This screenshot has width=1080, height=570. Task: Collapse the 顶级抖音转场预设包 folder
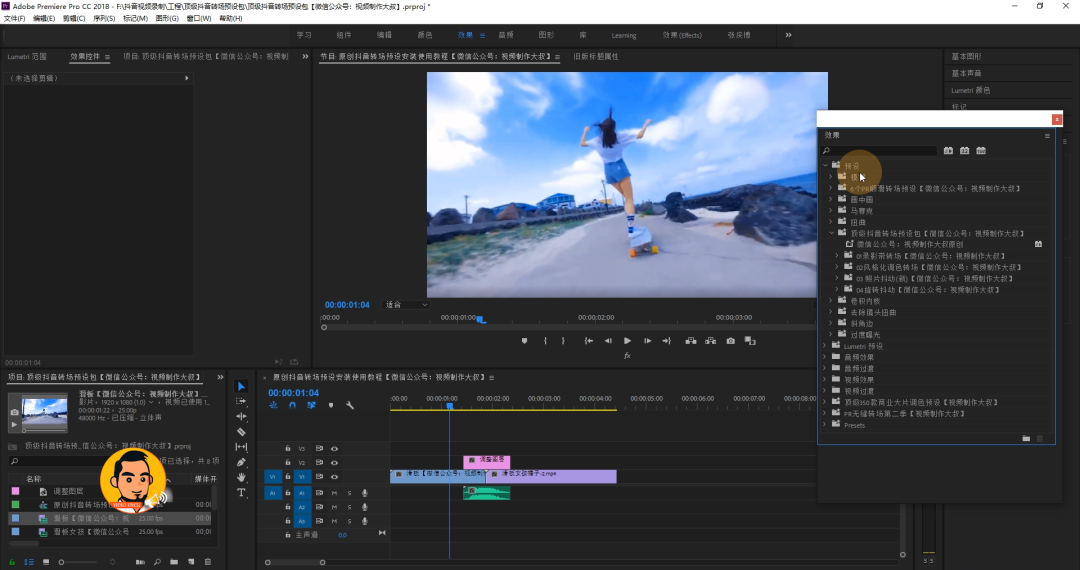coord(831,233)
